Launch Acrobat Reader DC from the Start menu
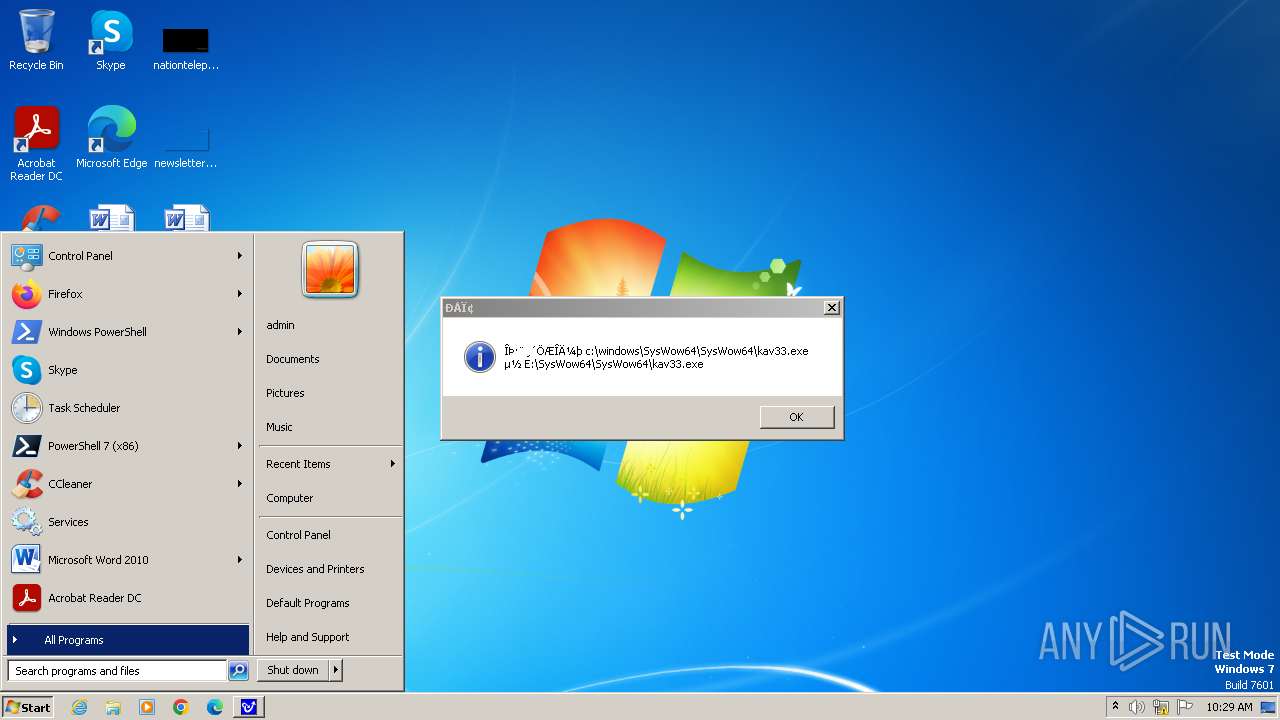 pyautogui.click(x=128, y=598)
